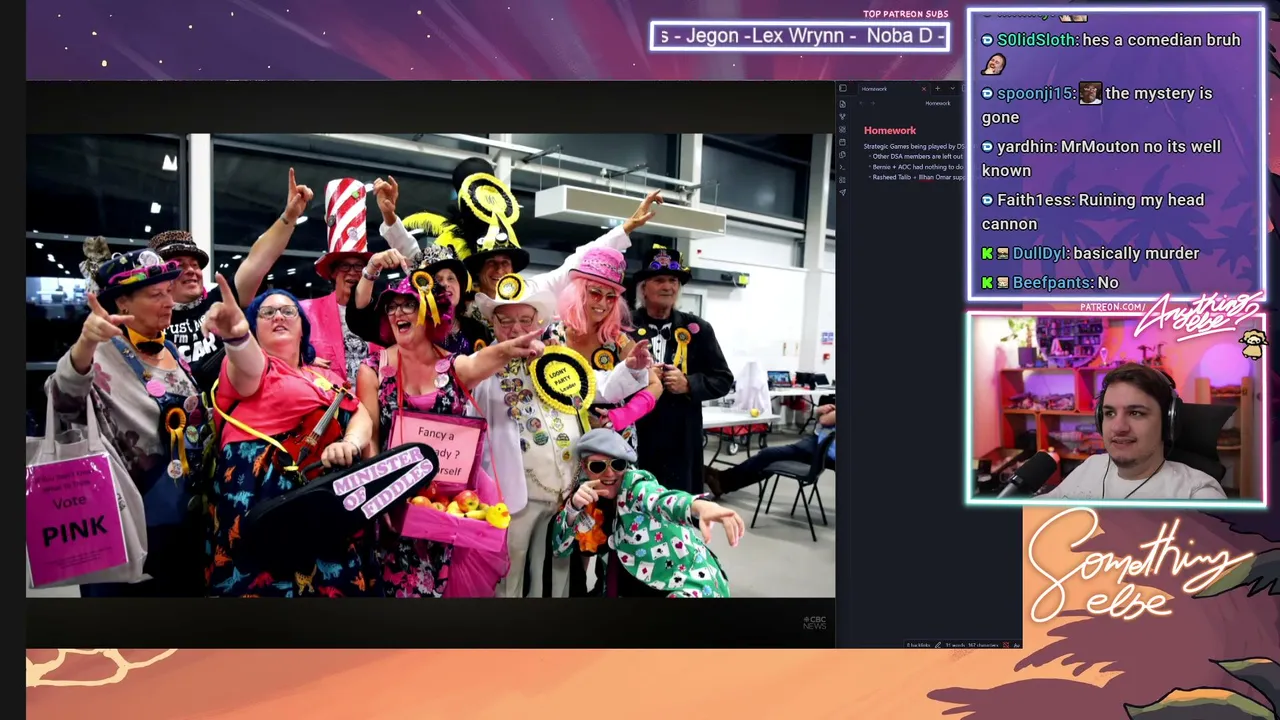Click the backlinks count in the status bar
Screen dimensions: 1280x720
coord(919,645)
